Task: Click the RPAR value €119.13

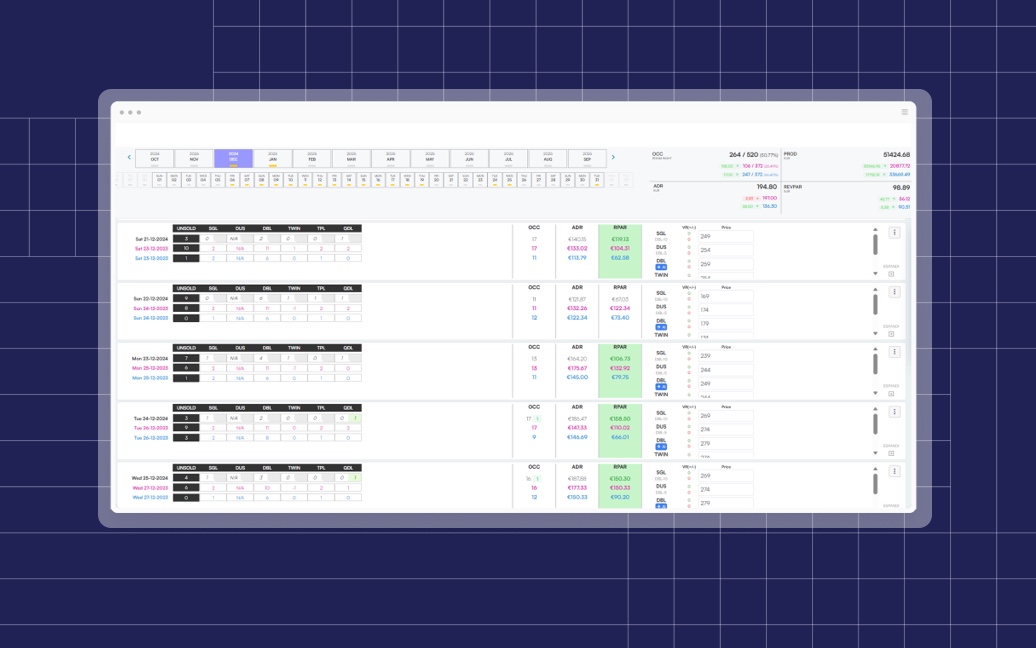Action: (620, 239)
